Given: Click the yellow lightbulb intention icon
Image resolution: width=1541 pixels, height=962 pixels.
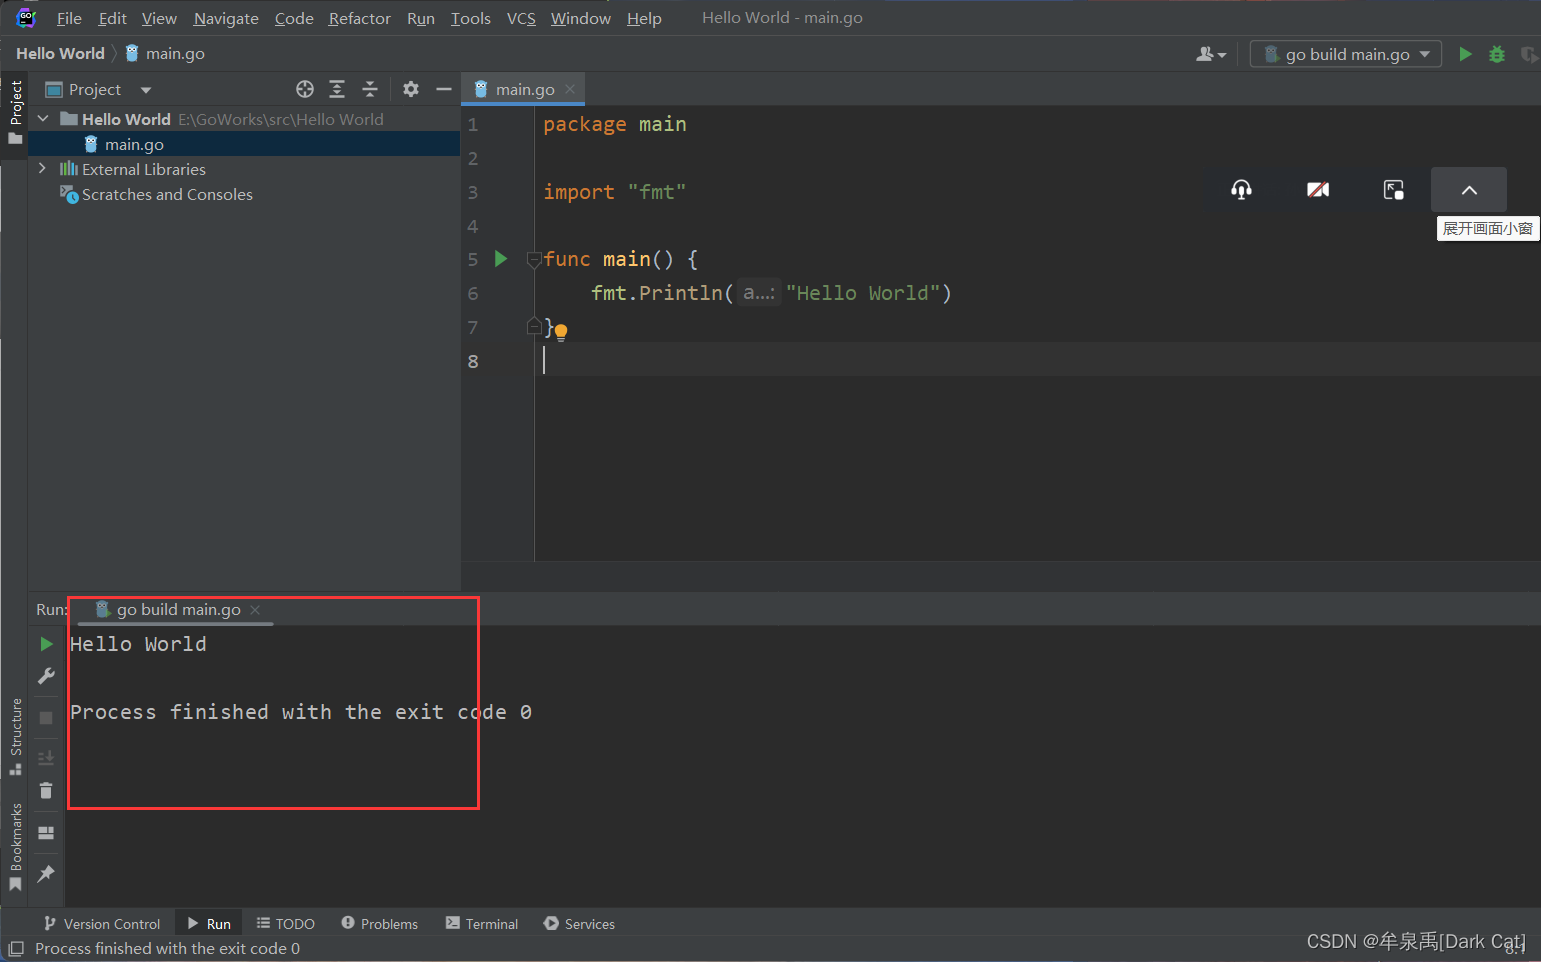Looking at the screenshot, I should [561, 332].
